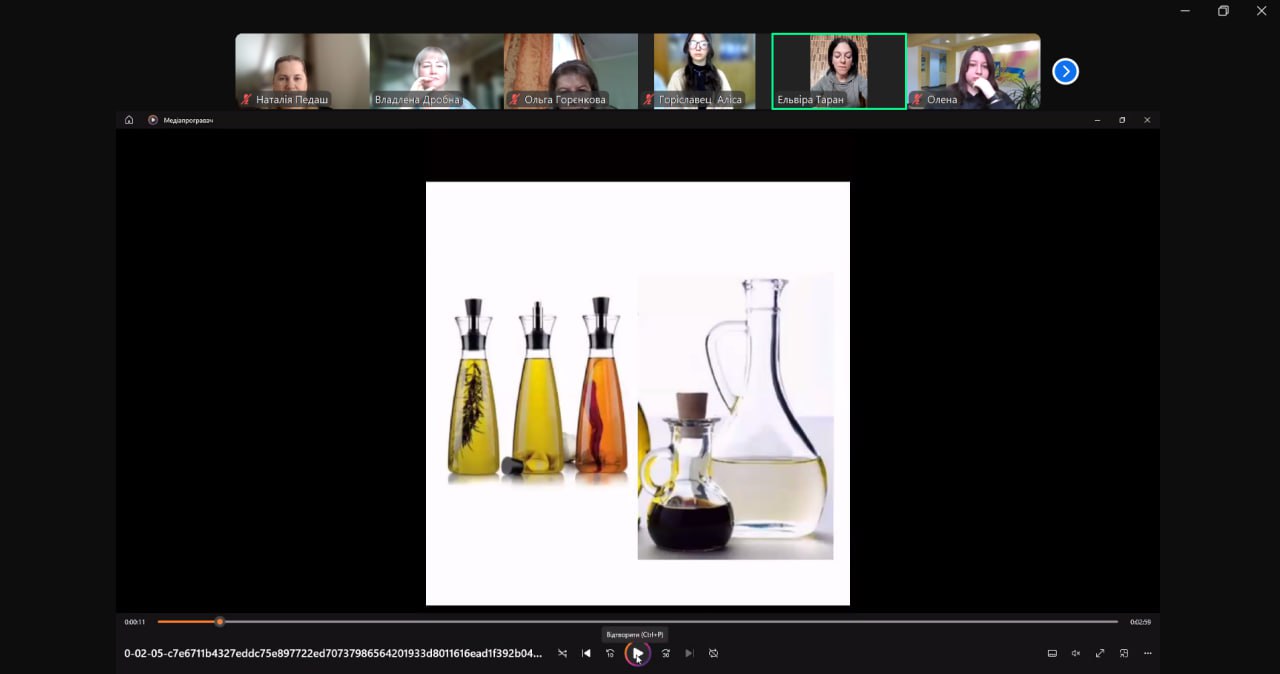Toggle repeat mode in media player
The width and height of the screenshot is (1280, 674).
[x=713, y=653]
